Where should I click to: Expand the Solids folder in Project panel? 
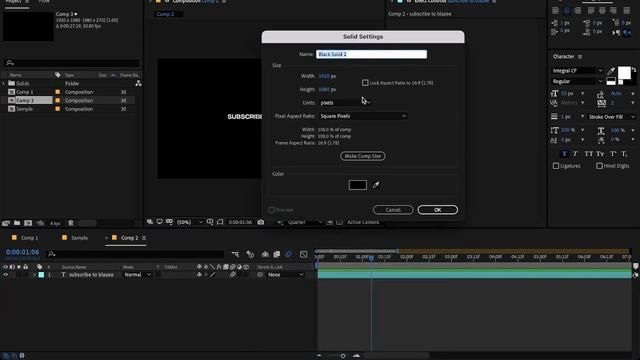click(4, 83)
